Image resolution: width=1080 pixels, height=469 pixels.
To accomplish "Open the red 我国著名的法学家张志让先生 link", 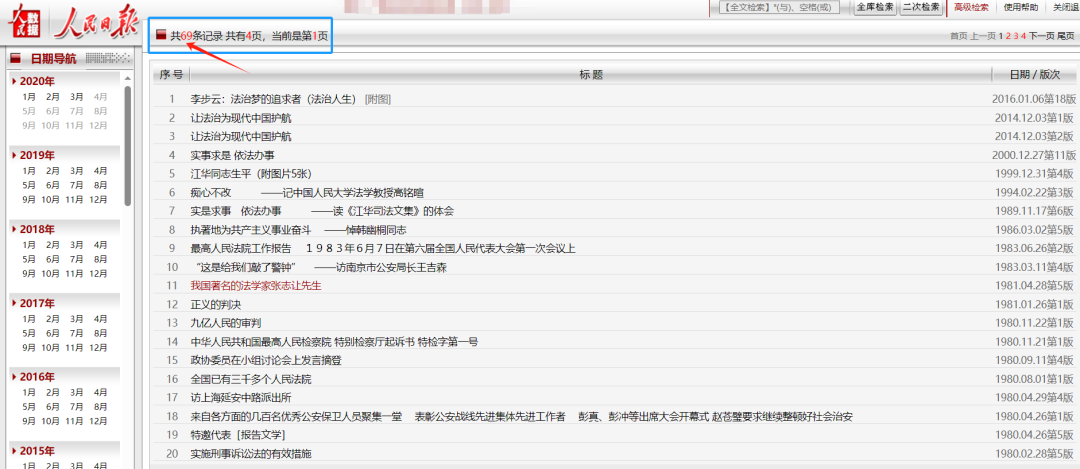I will pyautogui.click(x=256, y=286).
